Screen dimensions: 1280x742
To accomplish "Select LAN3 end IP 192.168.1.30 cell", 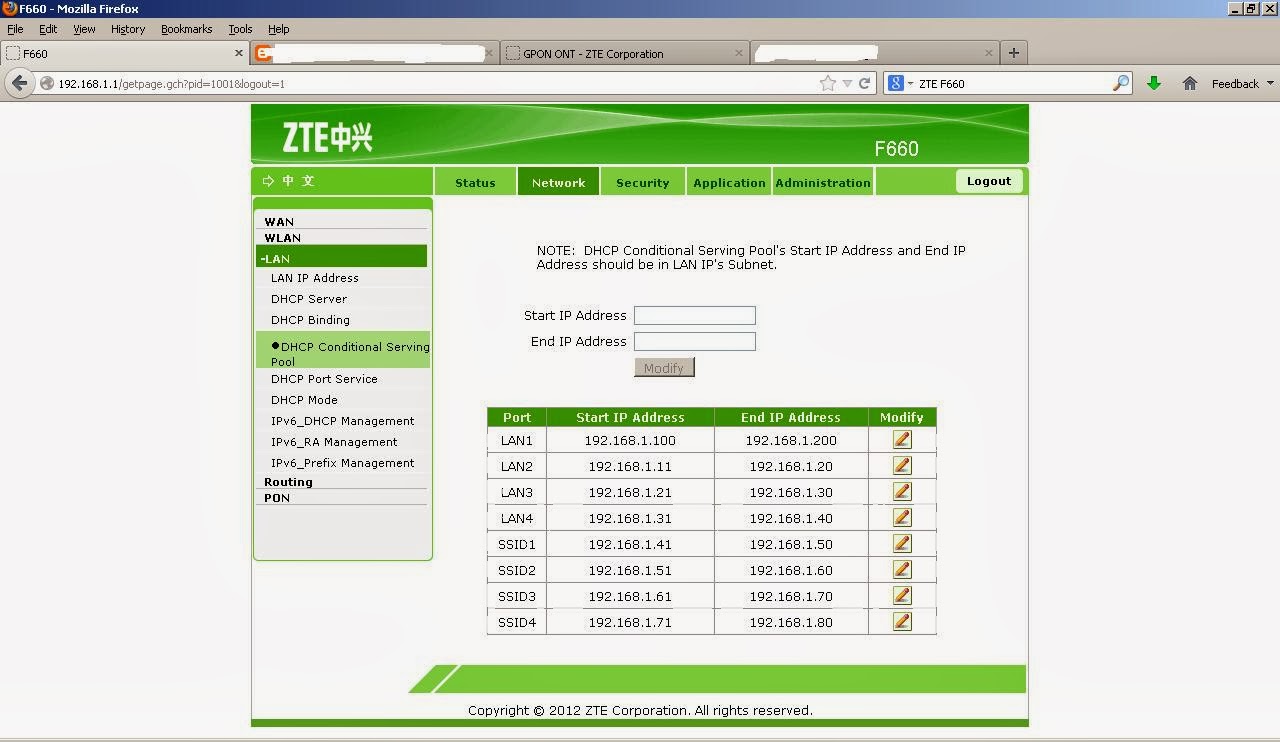I will [790, 492].
